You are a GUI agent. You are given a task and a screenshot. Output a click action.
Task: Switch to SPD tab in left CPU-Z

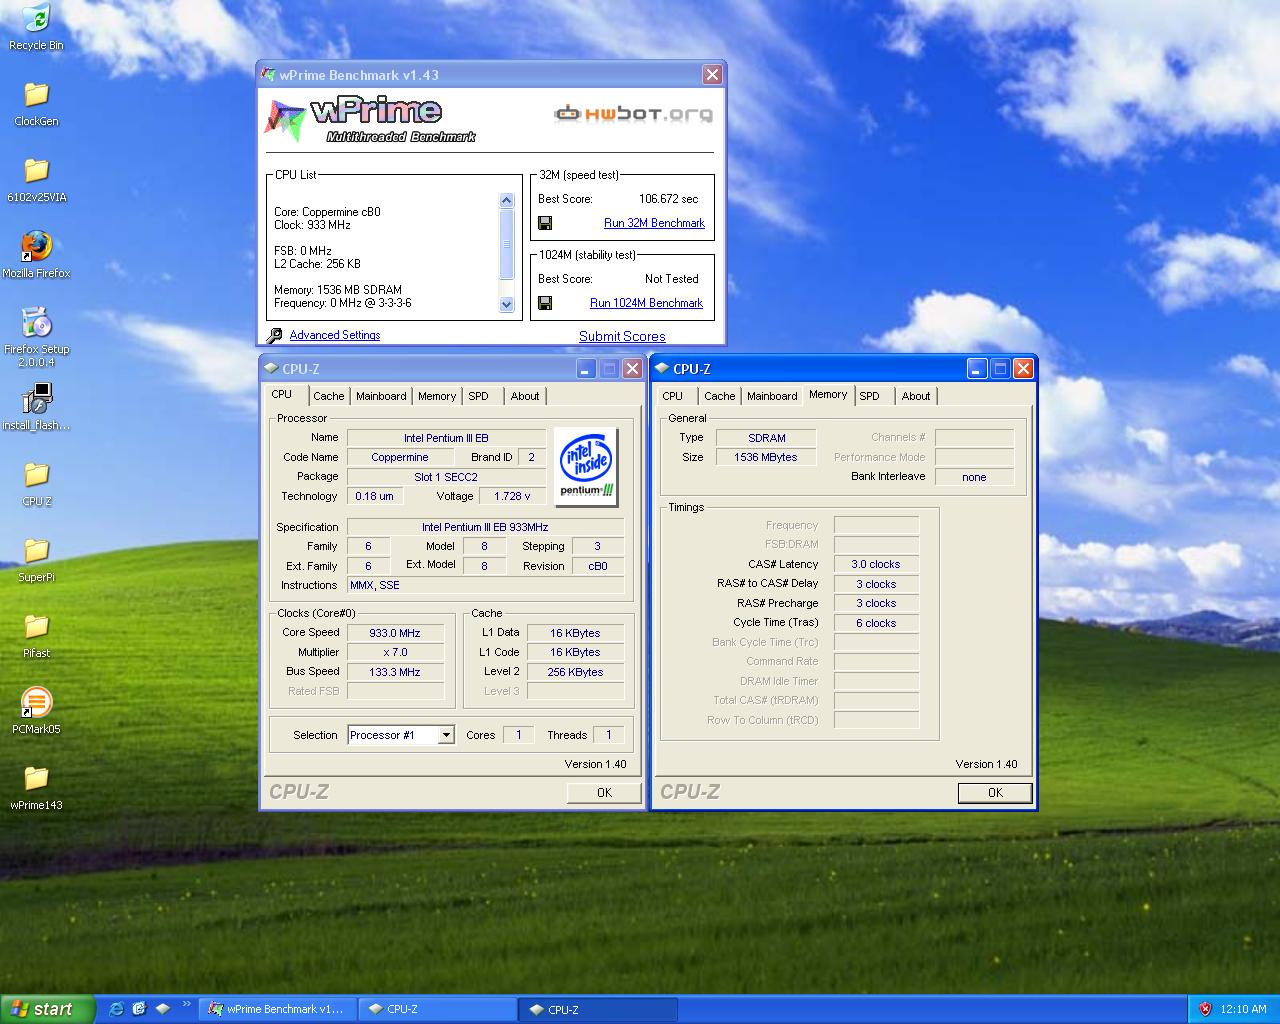[x=479, y=396]
